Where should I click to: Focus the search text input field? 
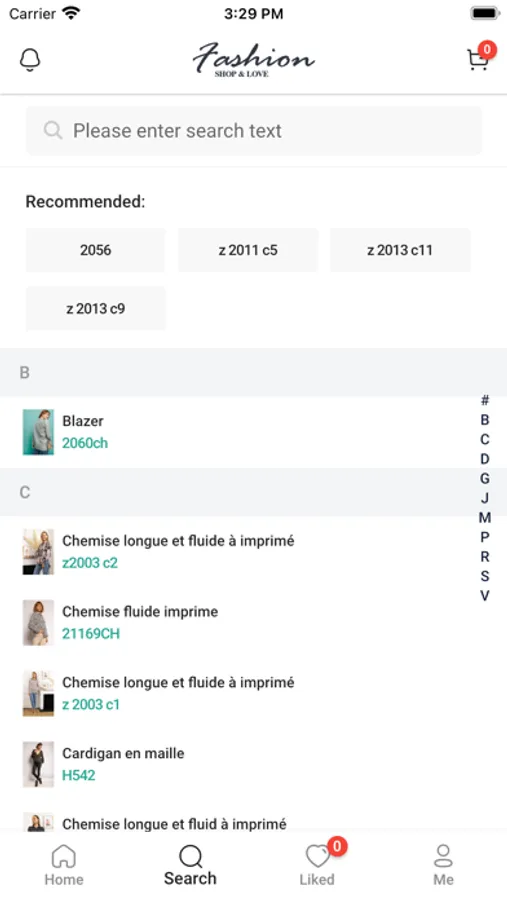pyautogui.click(x=253, y=131)
